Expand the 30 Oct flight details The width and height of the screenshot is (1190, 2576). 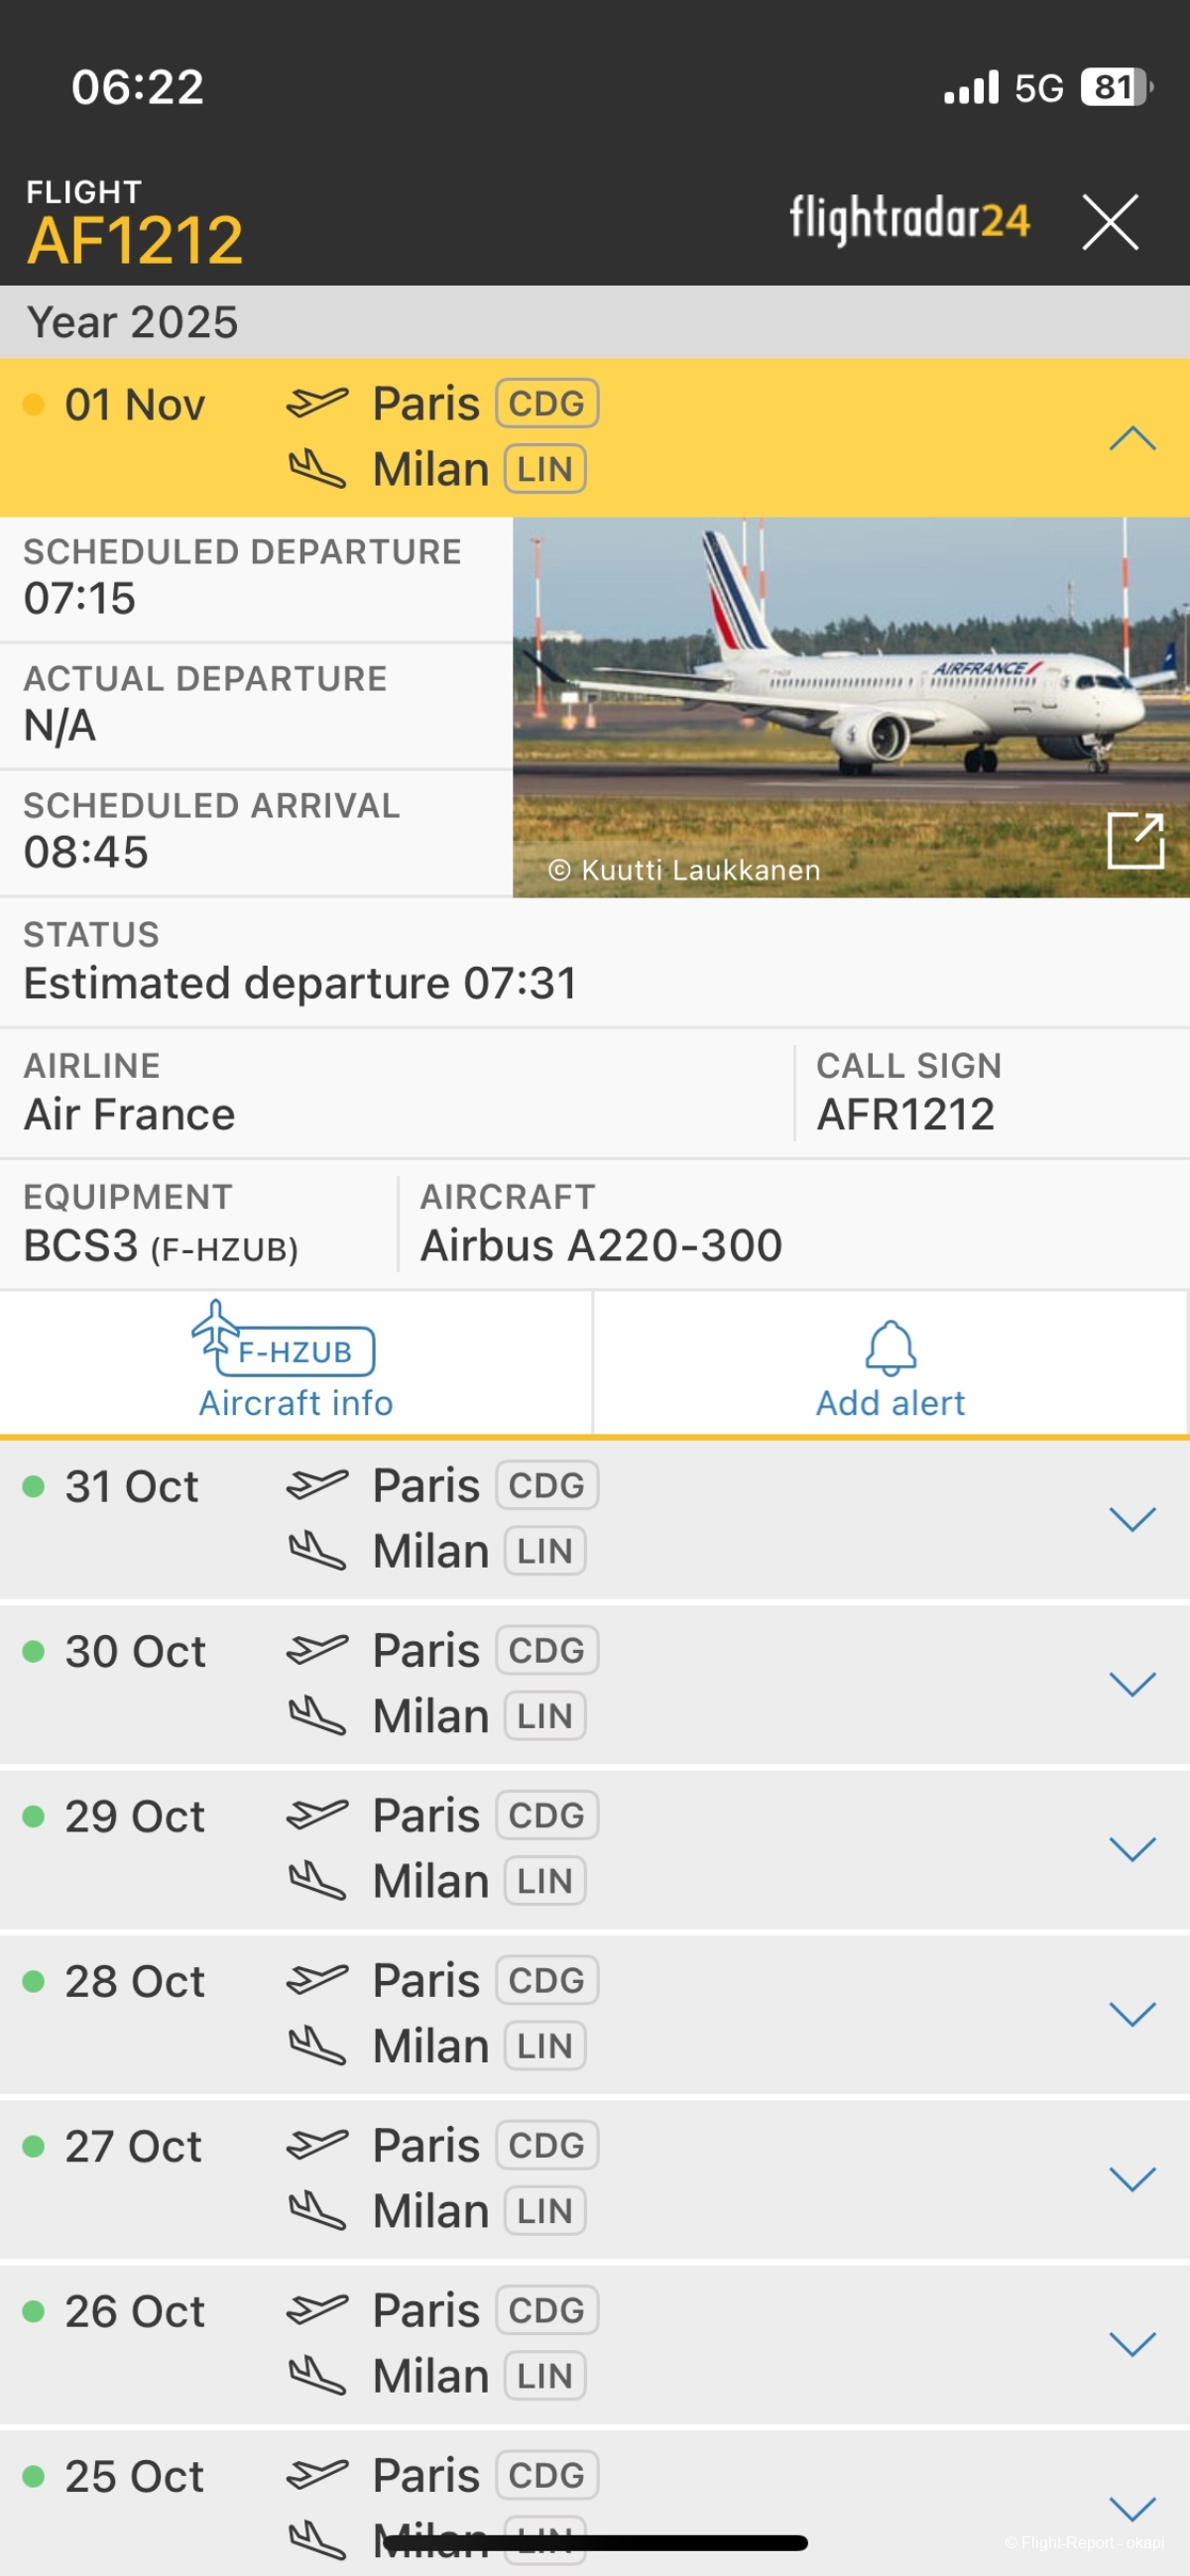pyautogui.click(x=1132, y=1684)
